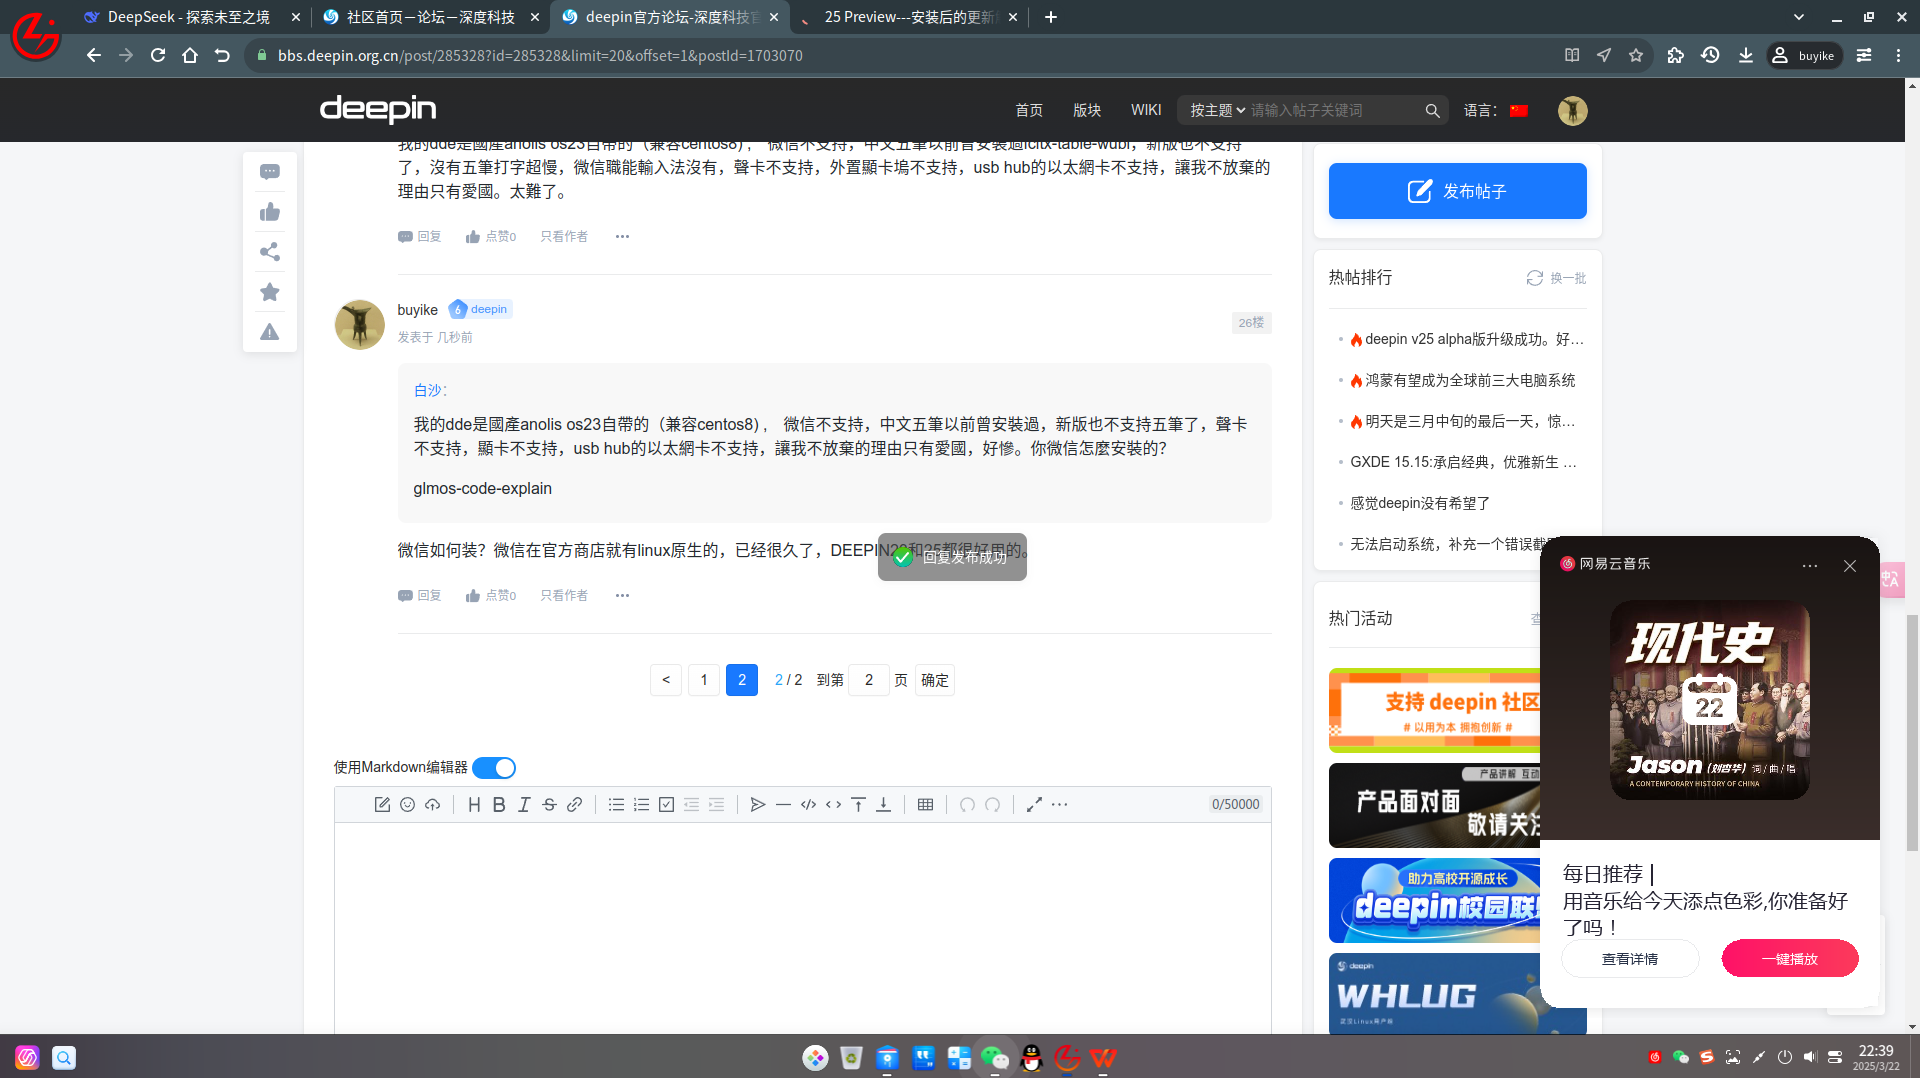Go to page 1 of the thread
Screen dimensions: 1920x1078
coord(704,680)
